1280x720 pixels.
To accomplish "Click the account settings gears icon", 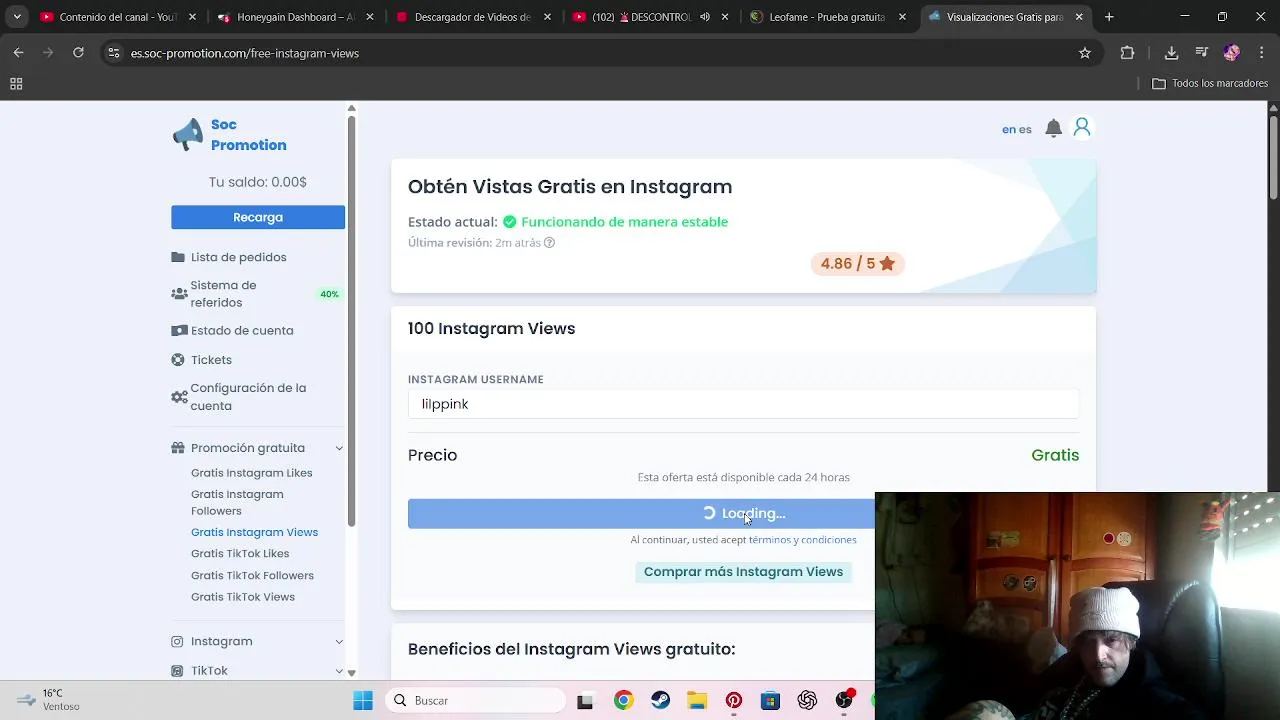I will tap(179, 397).
